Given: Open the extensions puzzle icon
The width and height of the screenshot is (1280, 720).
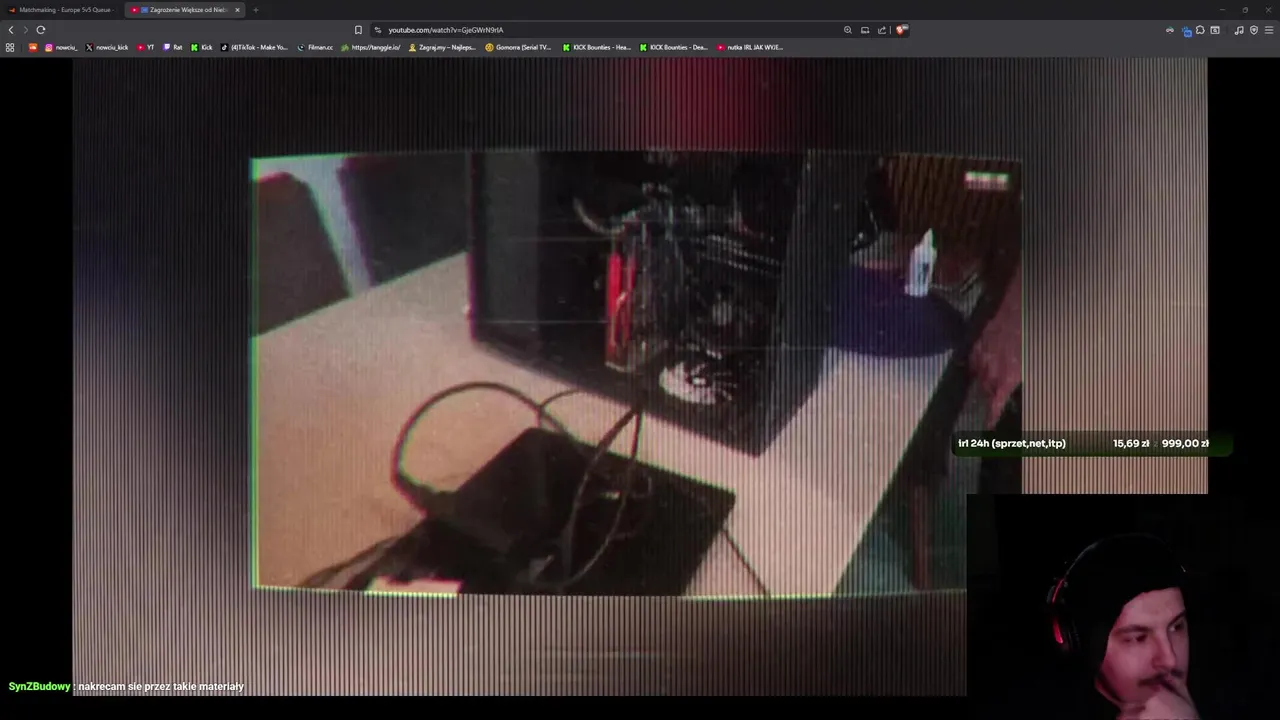Looking at the screenshot, I should tap(1200, 30).
